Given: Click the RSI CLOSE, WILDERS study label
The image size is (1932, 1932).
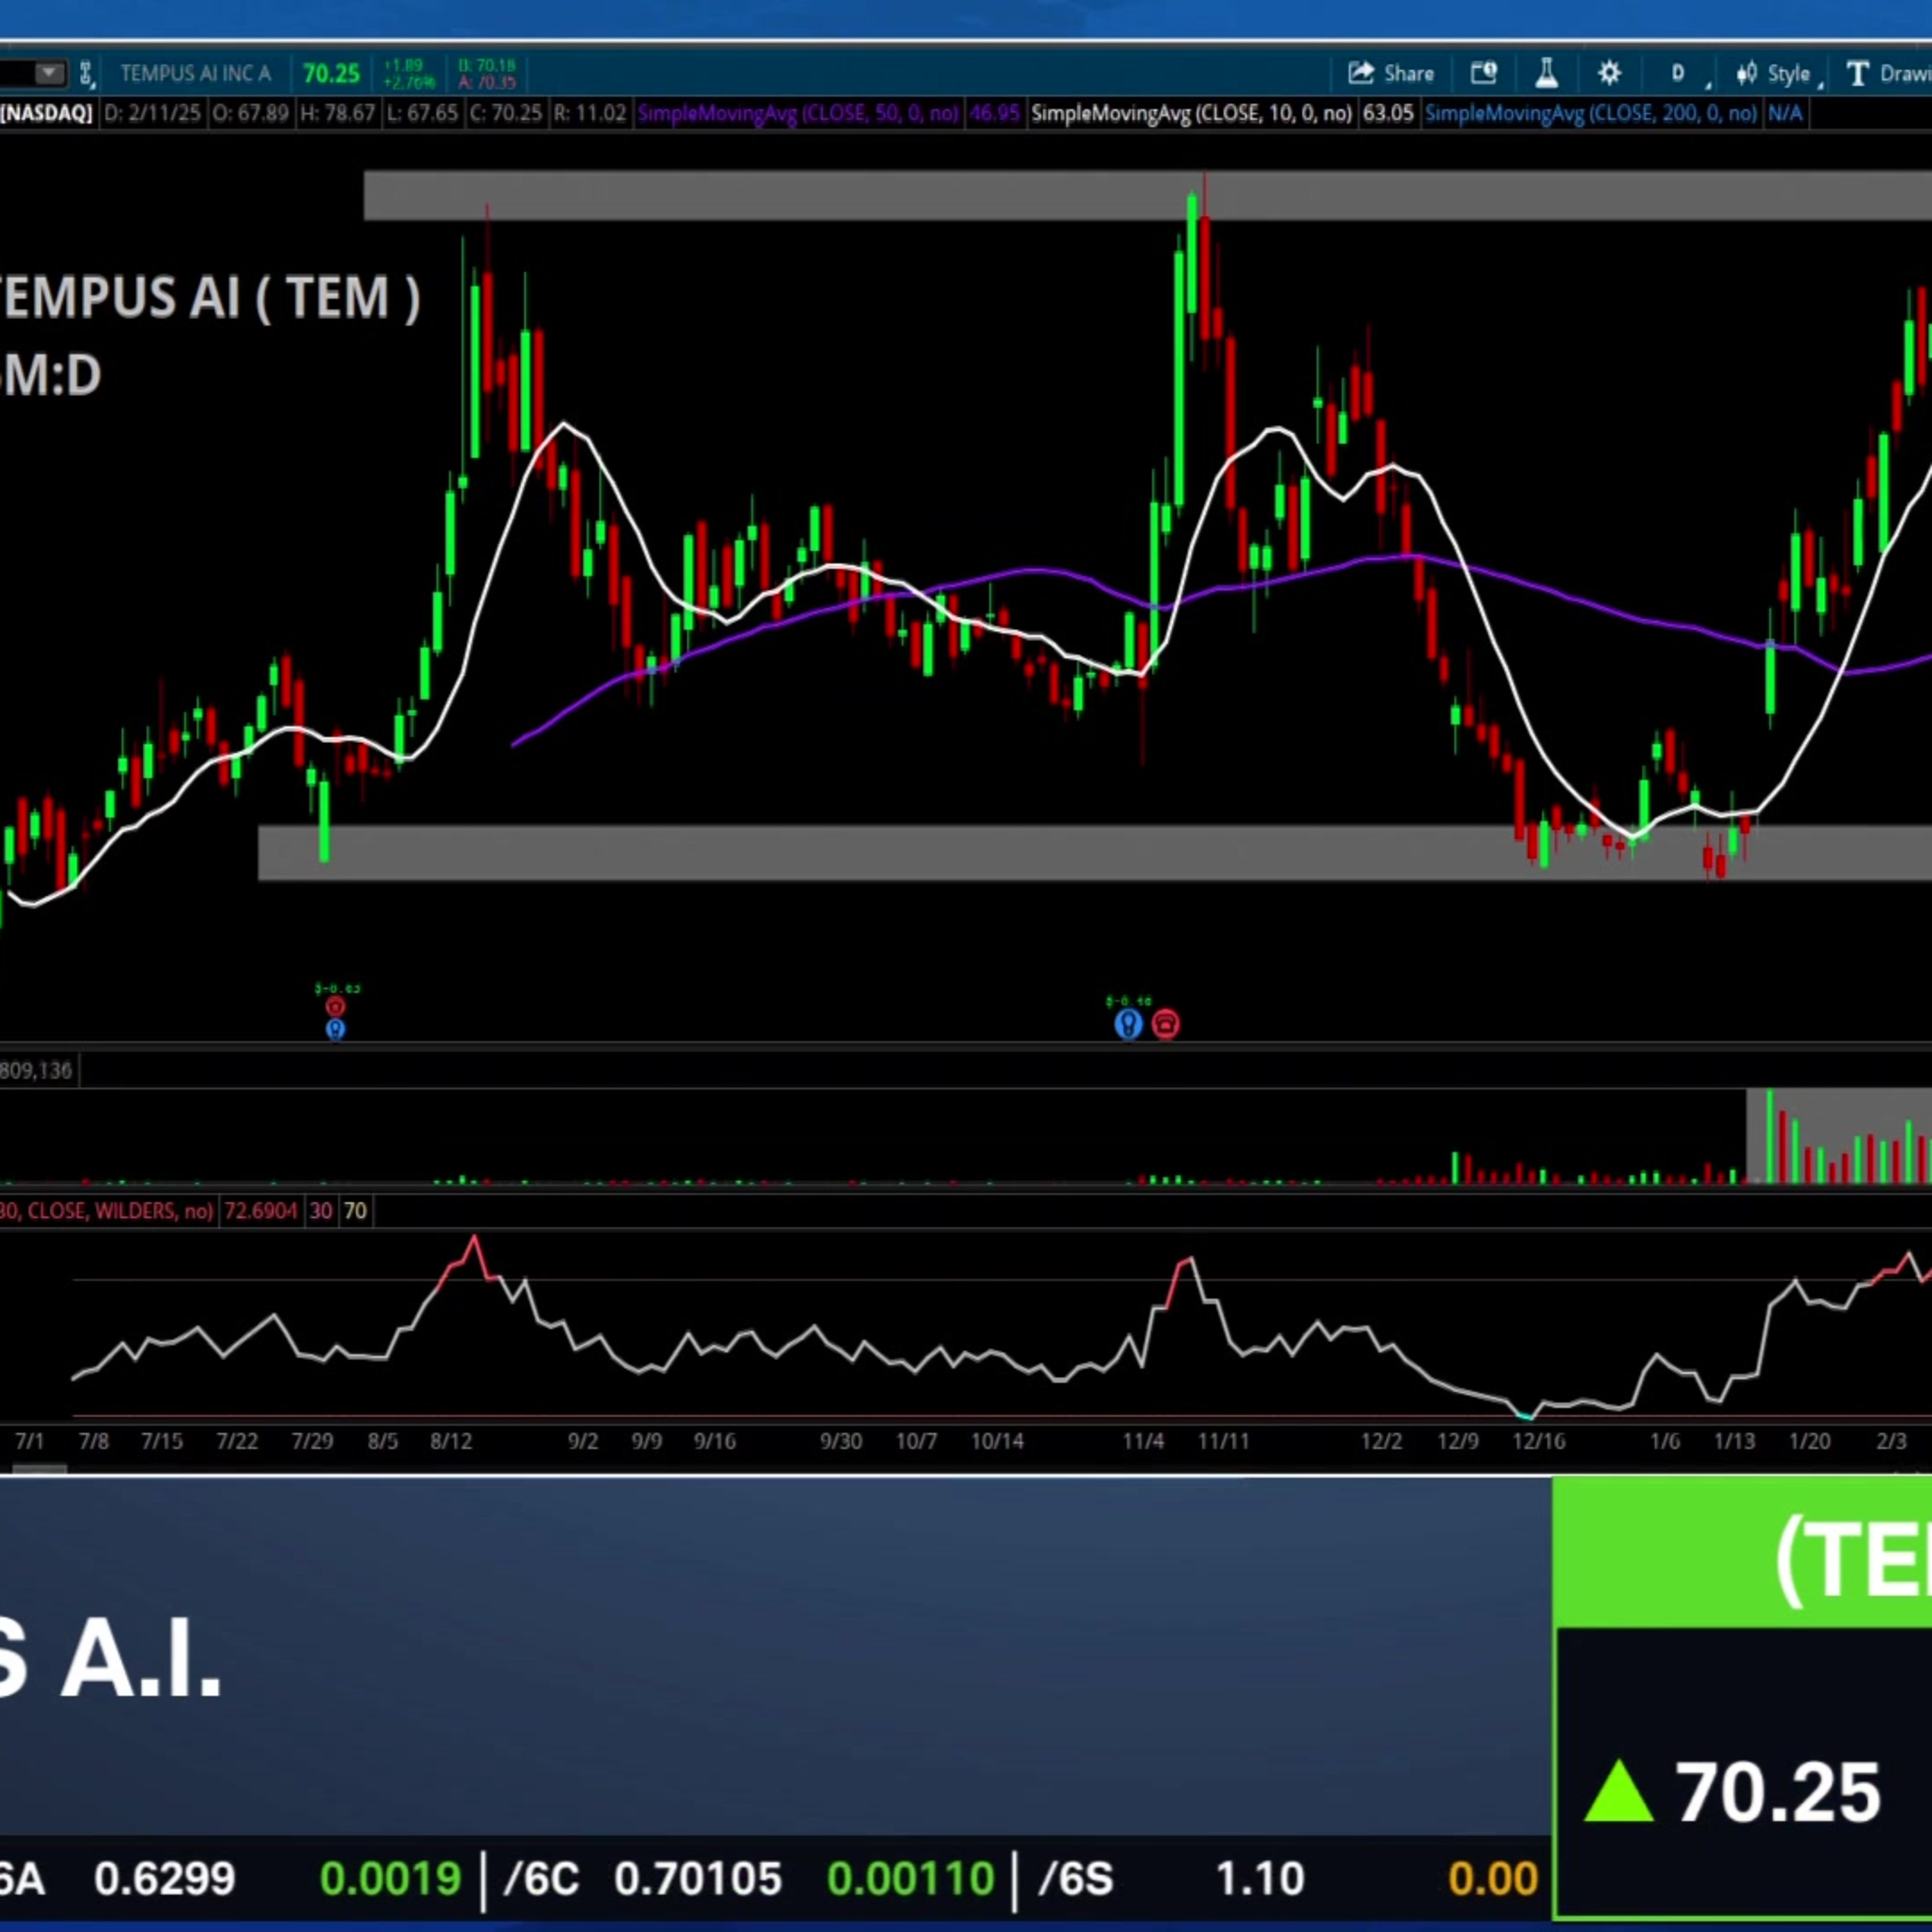Looking at the screenshot, I should point(106,1211).
